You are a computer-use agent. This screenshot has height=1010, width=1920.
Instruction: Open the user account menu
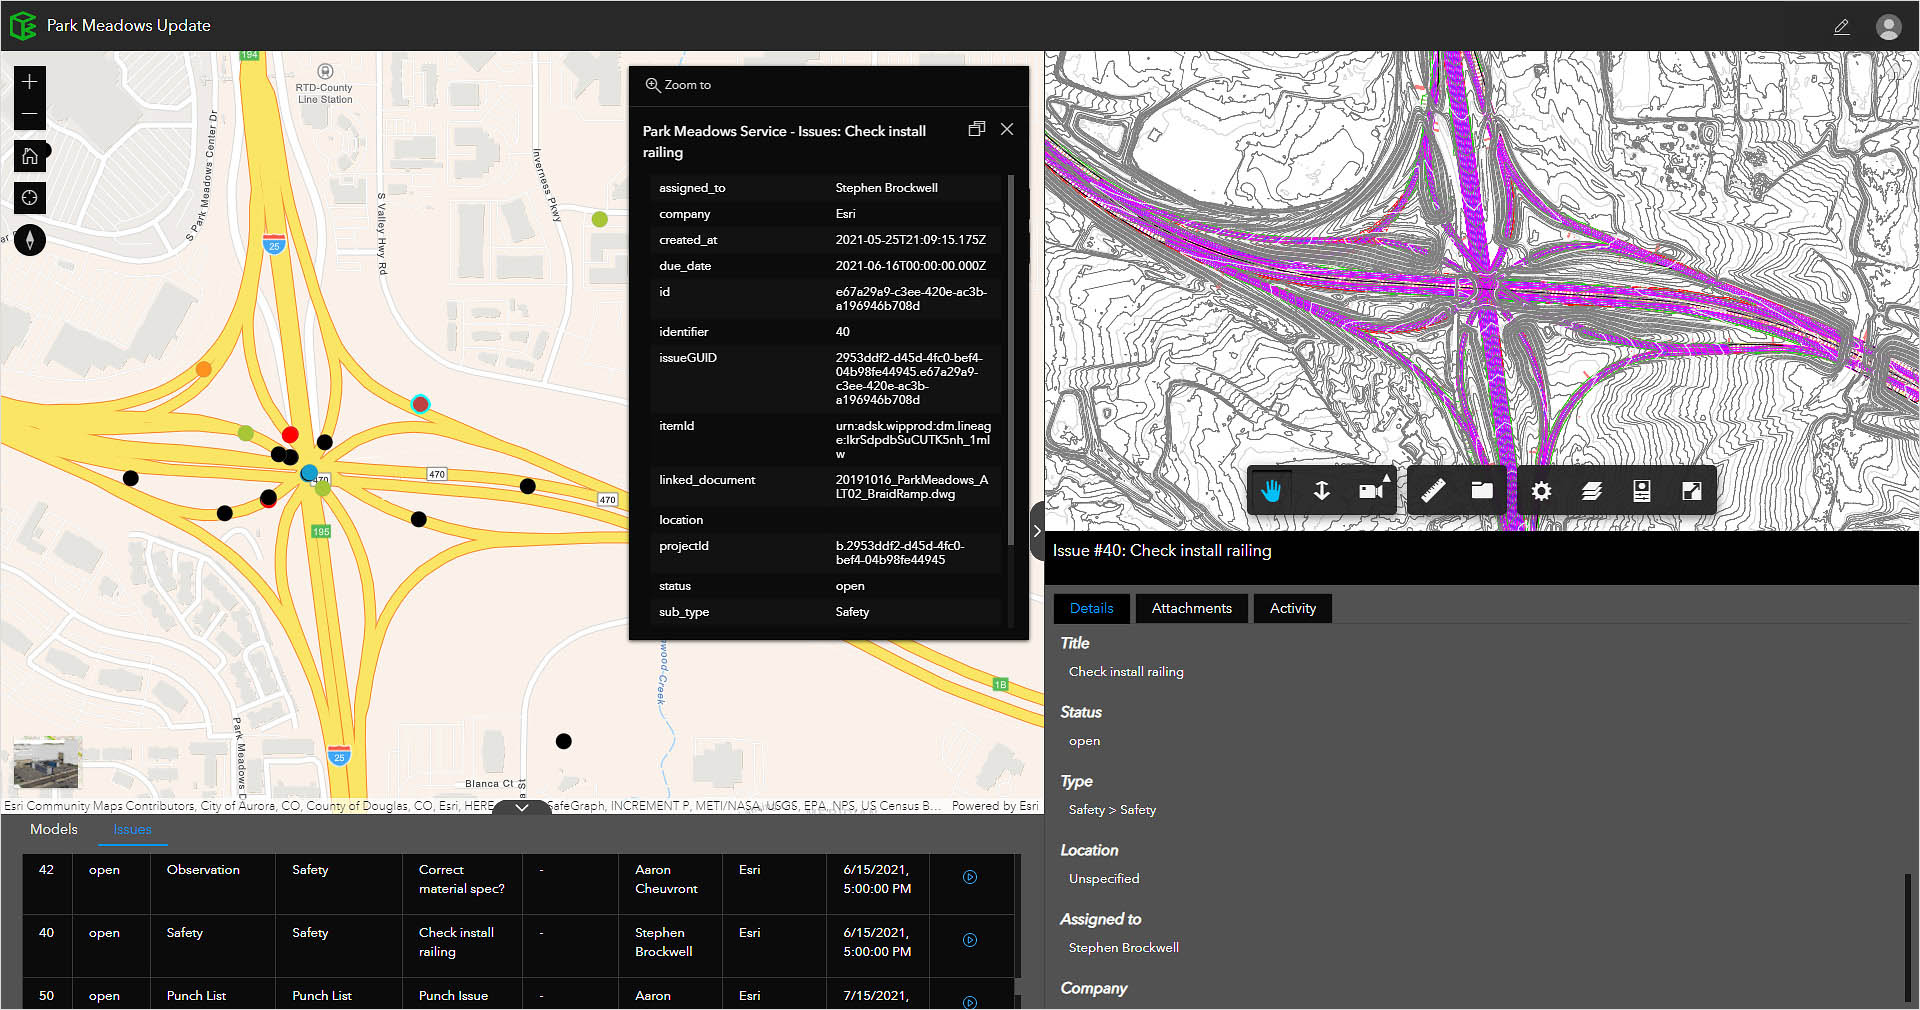[1888, 27]
